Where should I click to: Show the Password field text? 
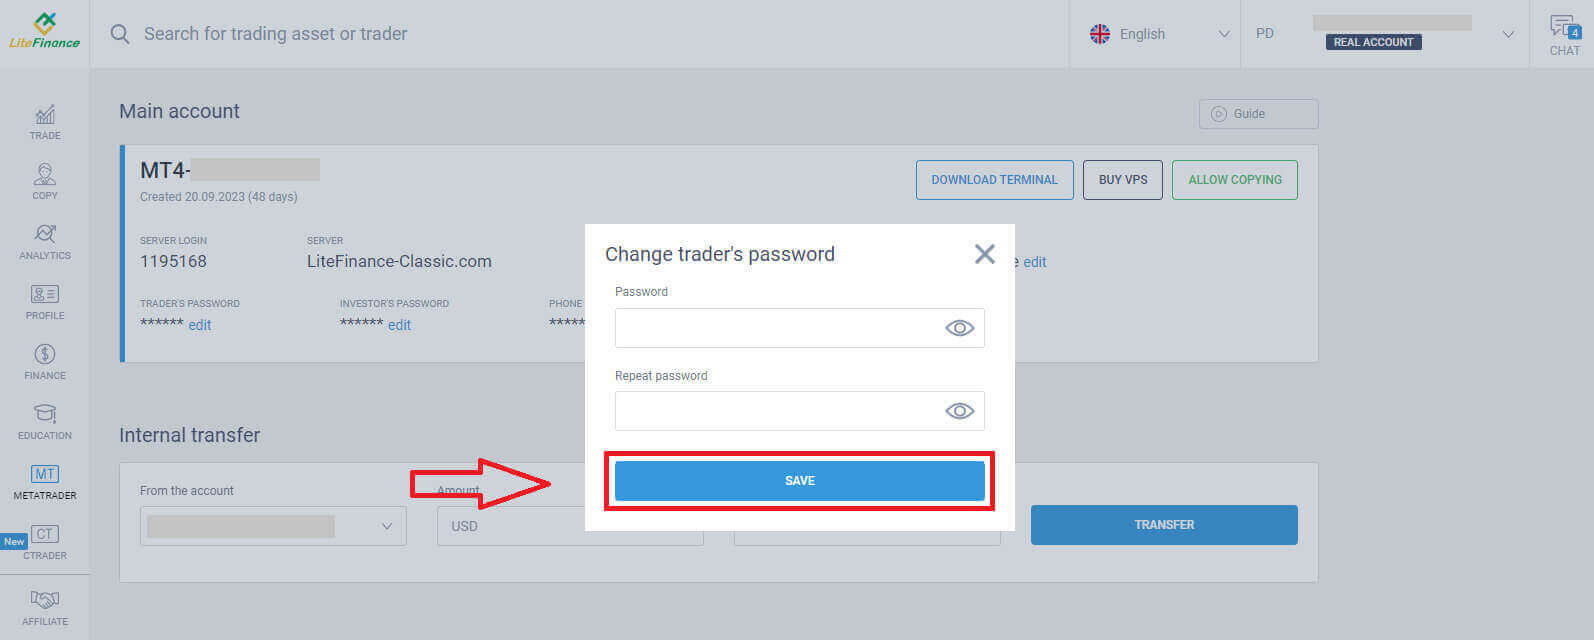click(959, 328)
